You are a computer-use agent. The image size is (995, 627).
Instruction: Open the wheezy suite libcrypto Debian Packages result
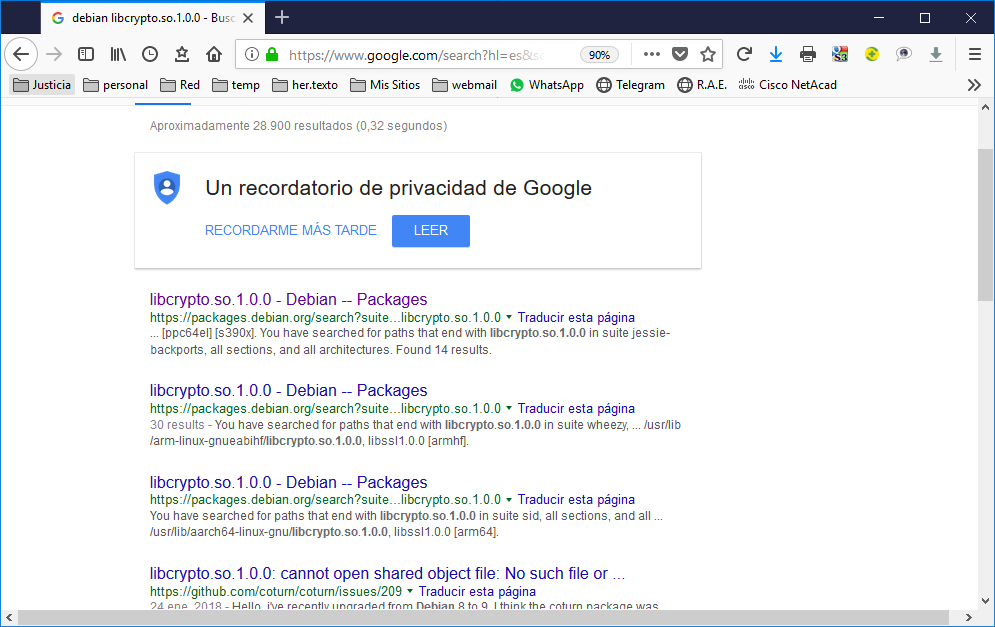tap(289, 390)
